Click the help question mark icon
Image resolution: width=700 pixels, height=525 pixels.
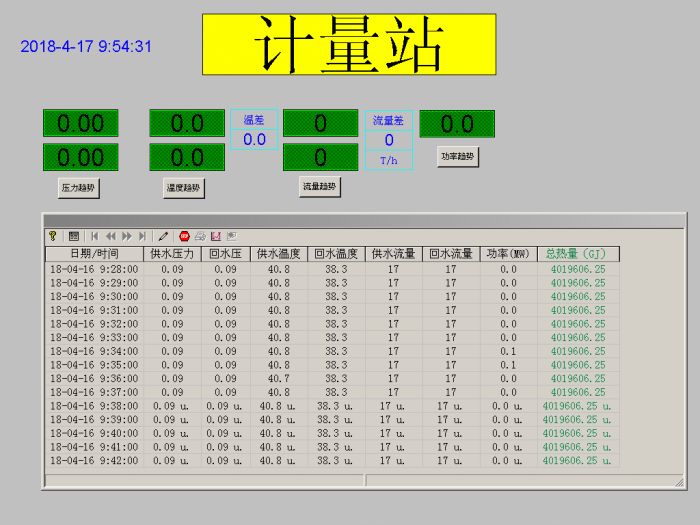[x=53, y=236]
